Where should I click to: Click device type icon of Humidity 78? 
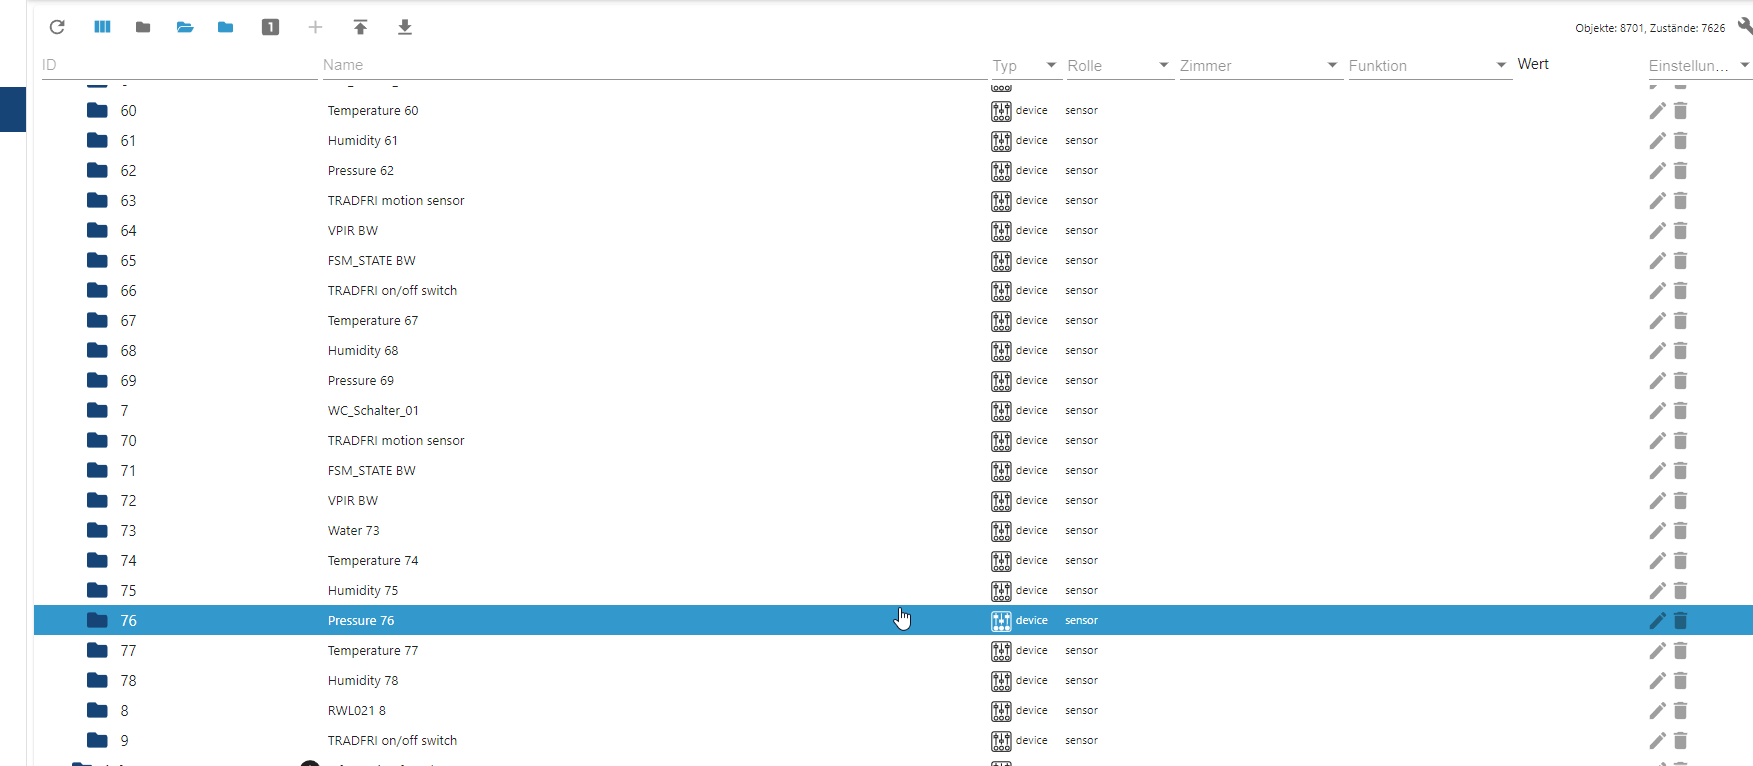(x=1001, y=680)
